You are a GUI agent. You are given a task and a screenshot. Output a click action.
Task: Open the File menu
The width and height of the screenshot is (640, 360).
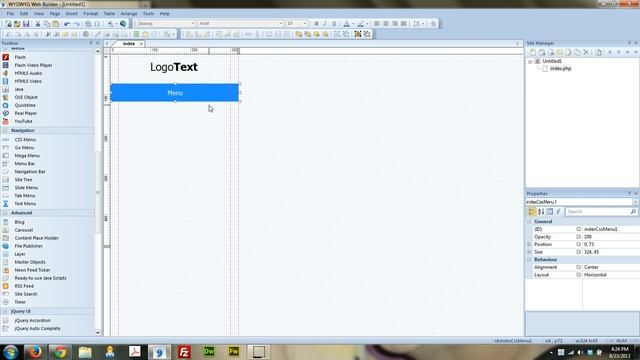10,13
